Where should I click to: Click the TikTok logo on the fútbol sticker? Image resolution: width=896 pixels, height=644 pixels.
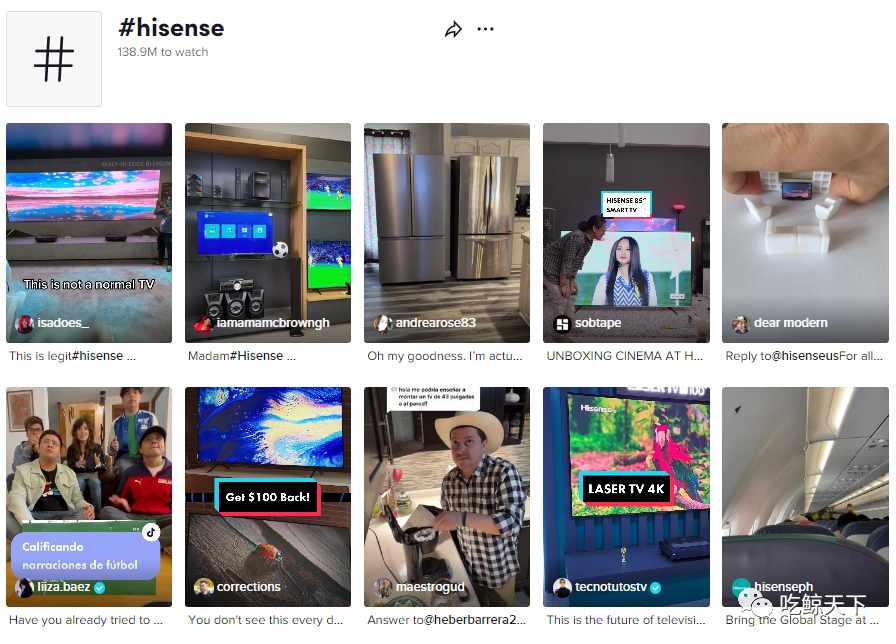[151, 532]
